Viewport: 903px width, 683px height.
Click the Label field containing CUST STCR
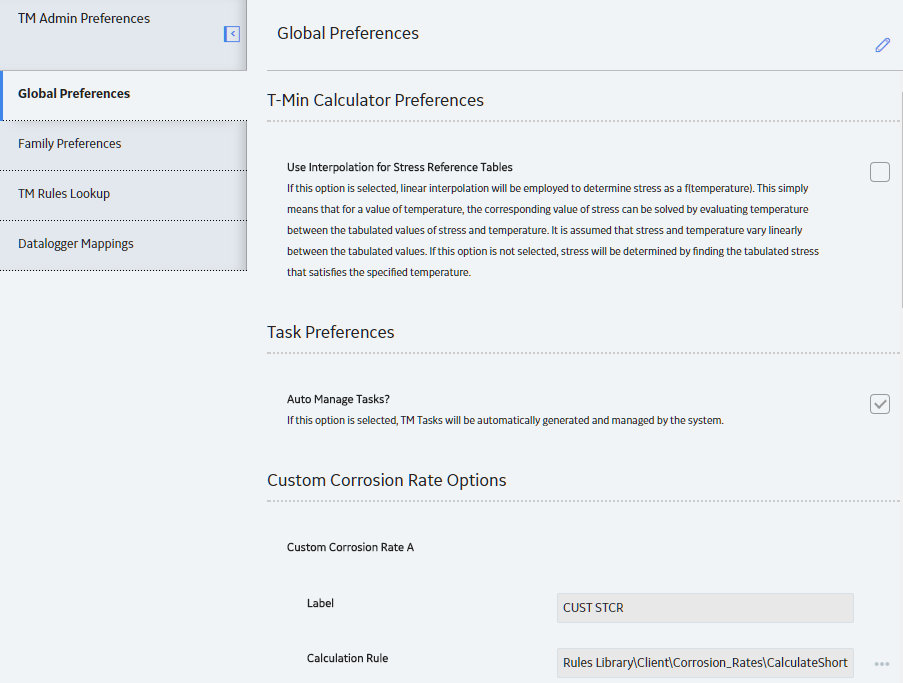tap(705, 608)
